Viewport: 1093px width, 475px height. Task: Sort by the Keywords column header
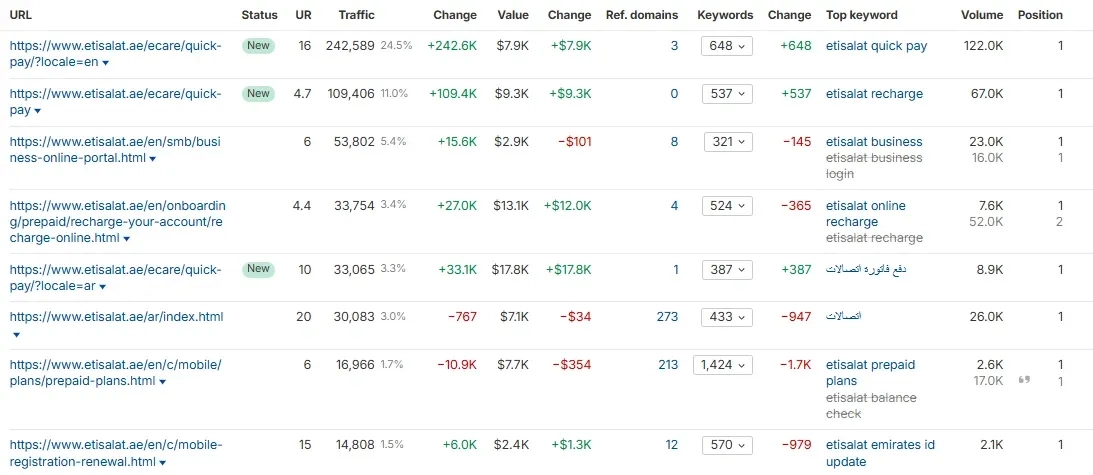(x=725, y=15)
